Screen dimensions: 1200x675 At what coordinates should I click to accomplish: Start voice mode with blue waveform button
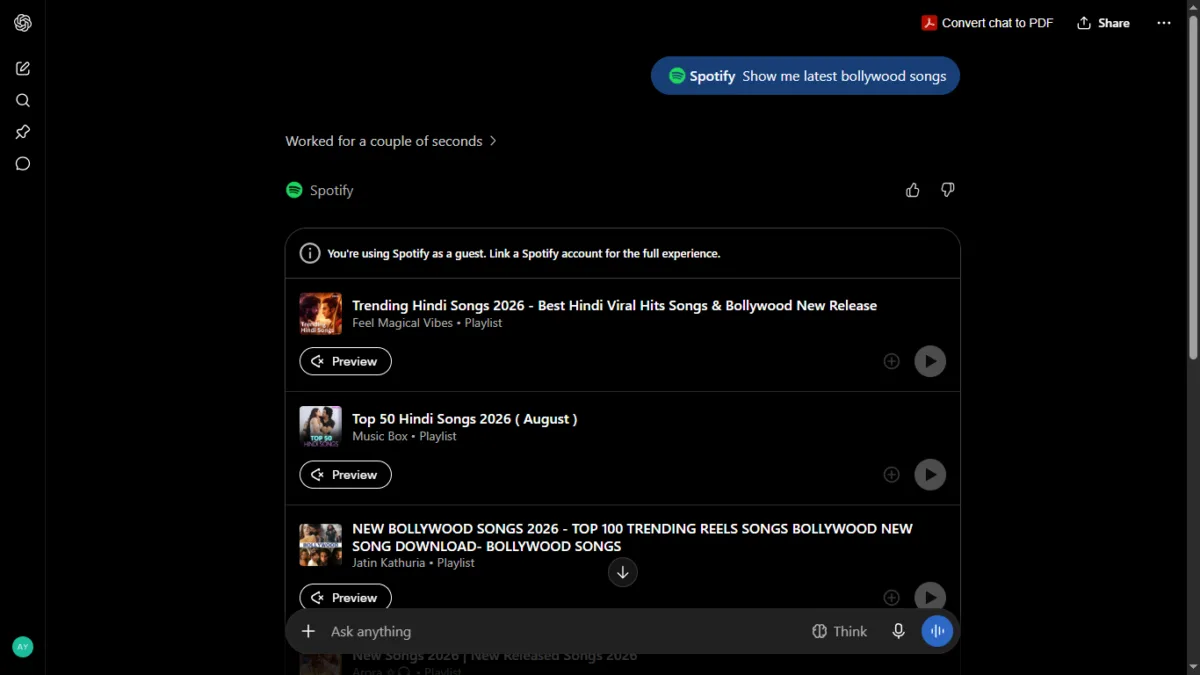point(937,631)
